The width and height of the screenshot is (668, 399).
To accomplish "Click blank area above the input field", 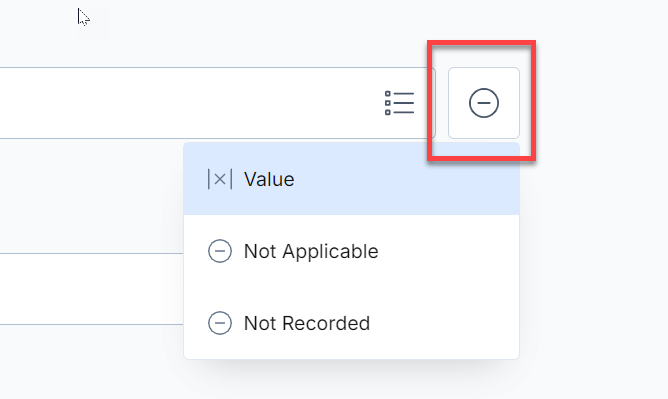I will [x=256, y=34].
